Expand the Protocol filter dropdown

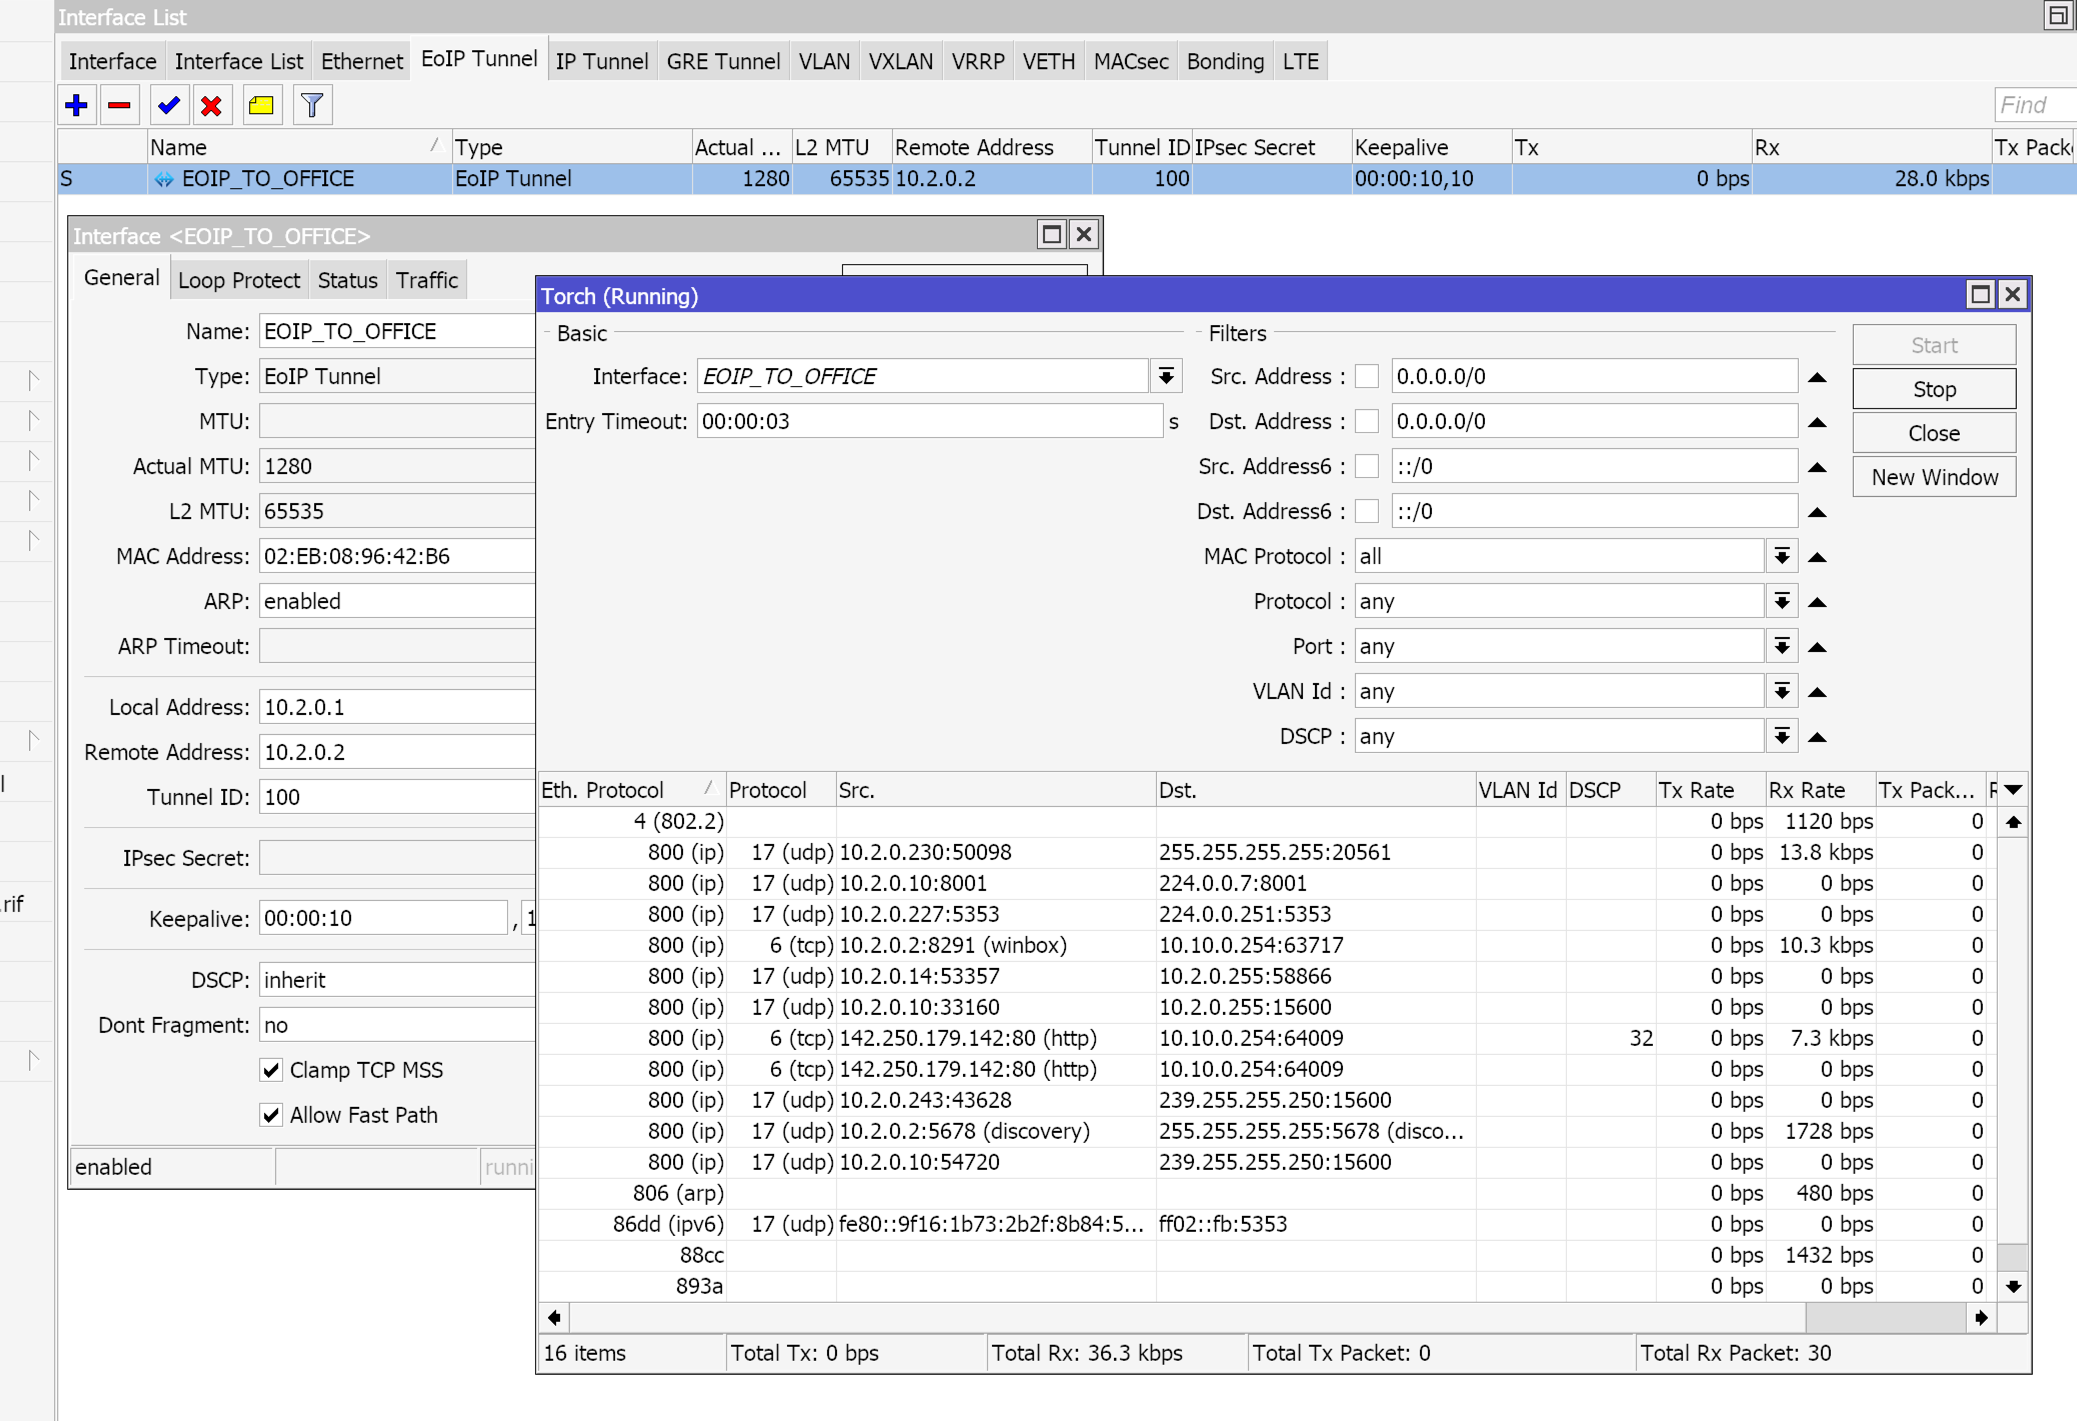pos(1781,600)
